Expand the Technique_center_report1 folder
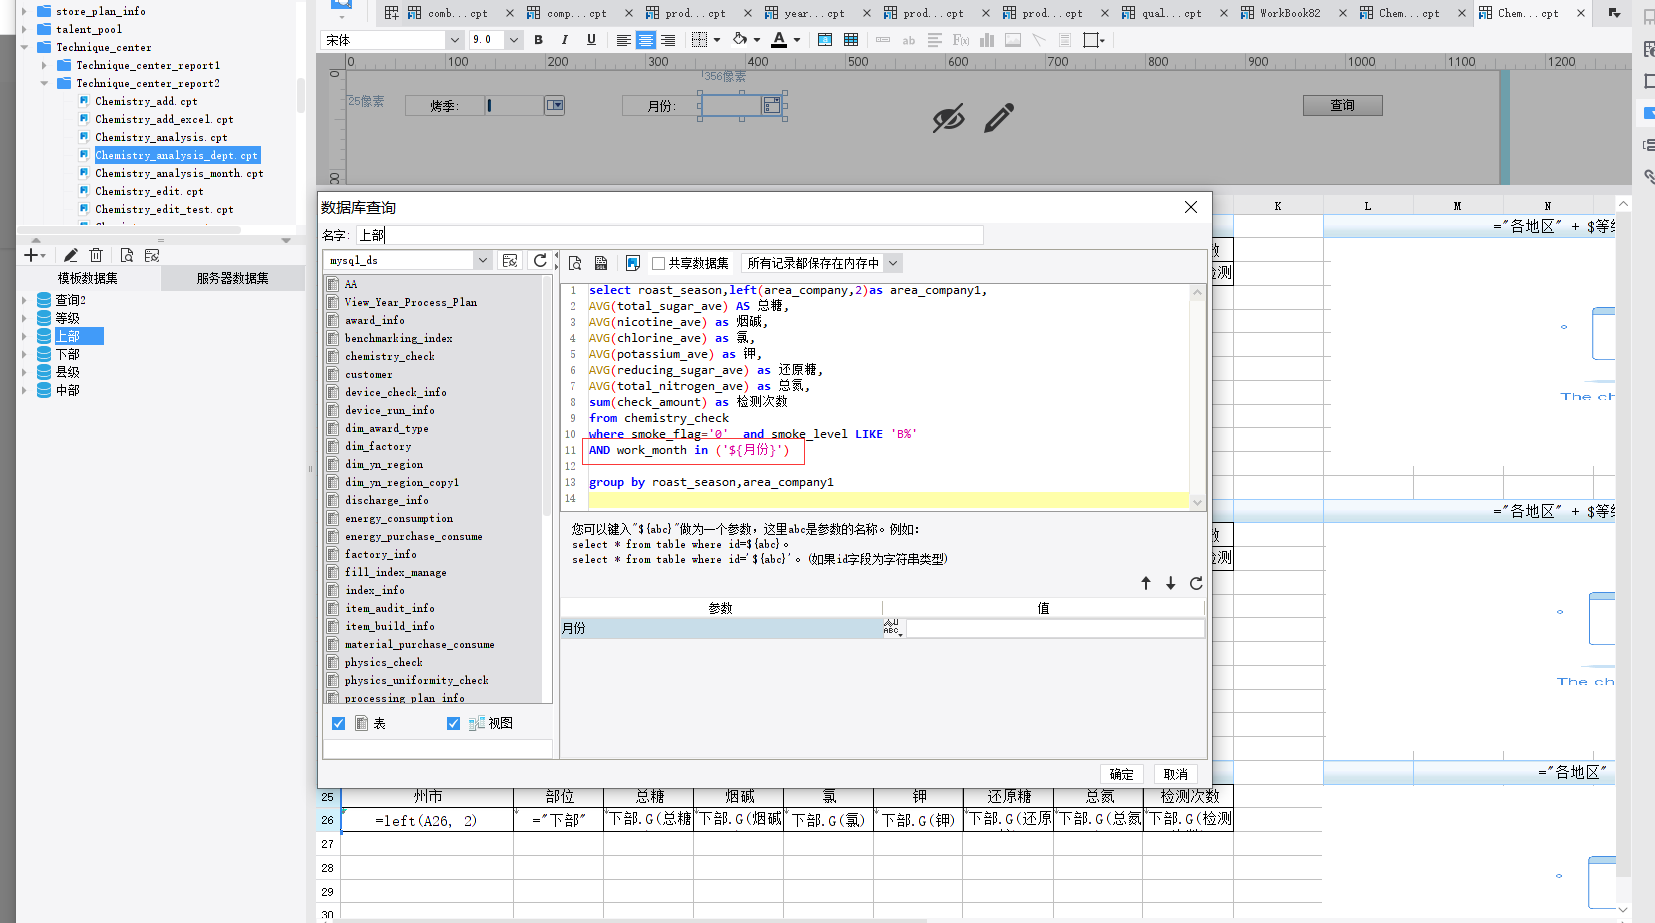 coord(44,65)
